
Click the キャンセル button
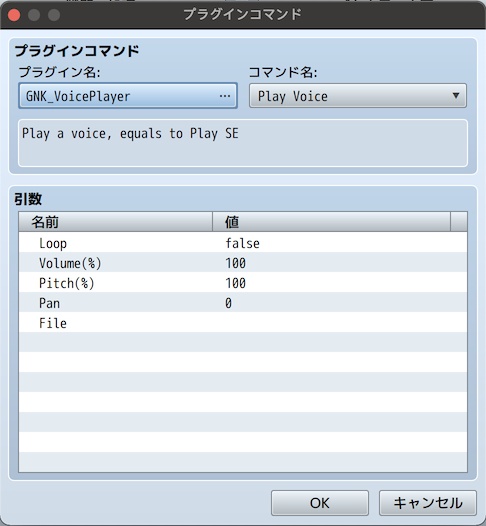tap(428, 503)
